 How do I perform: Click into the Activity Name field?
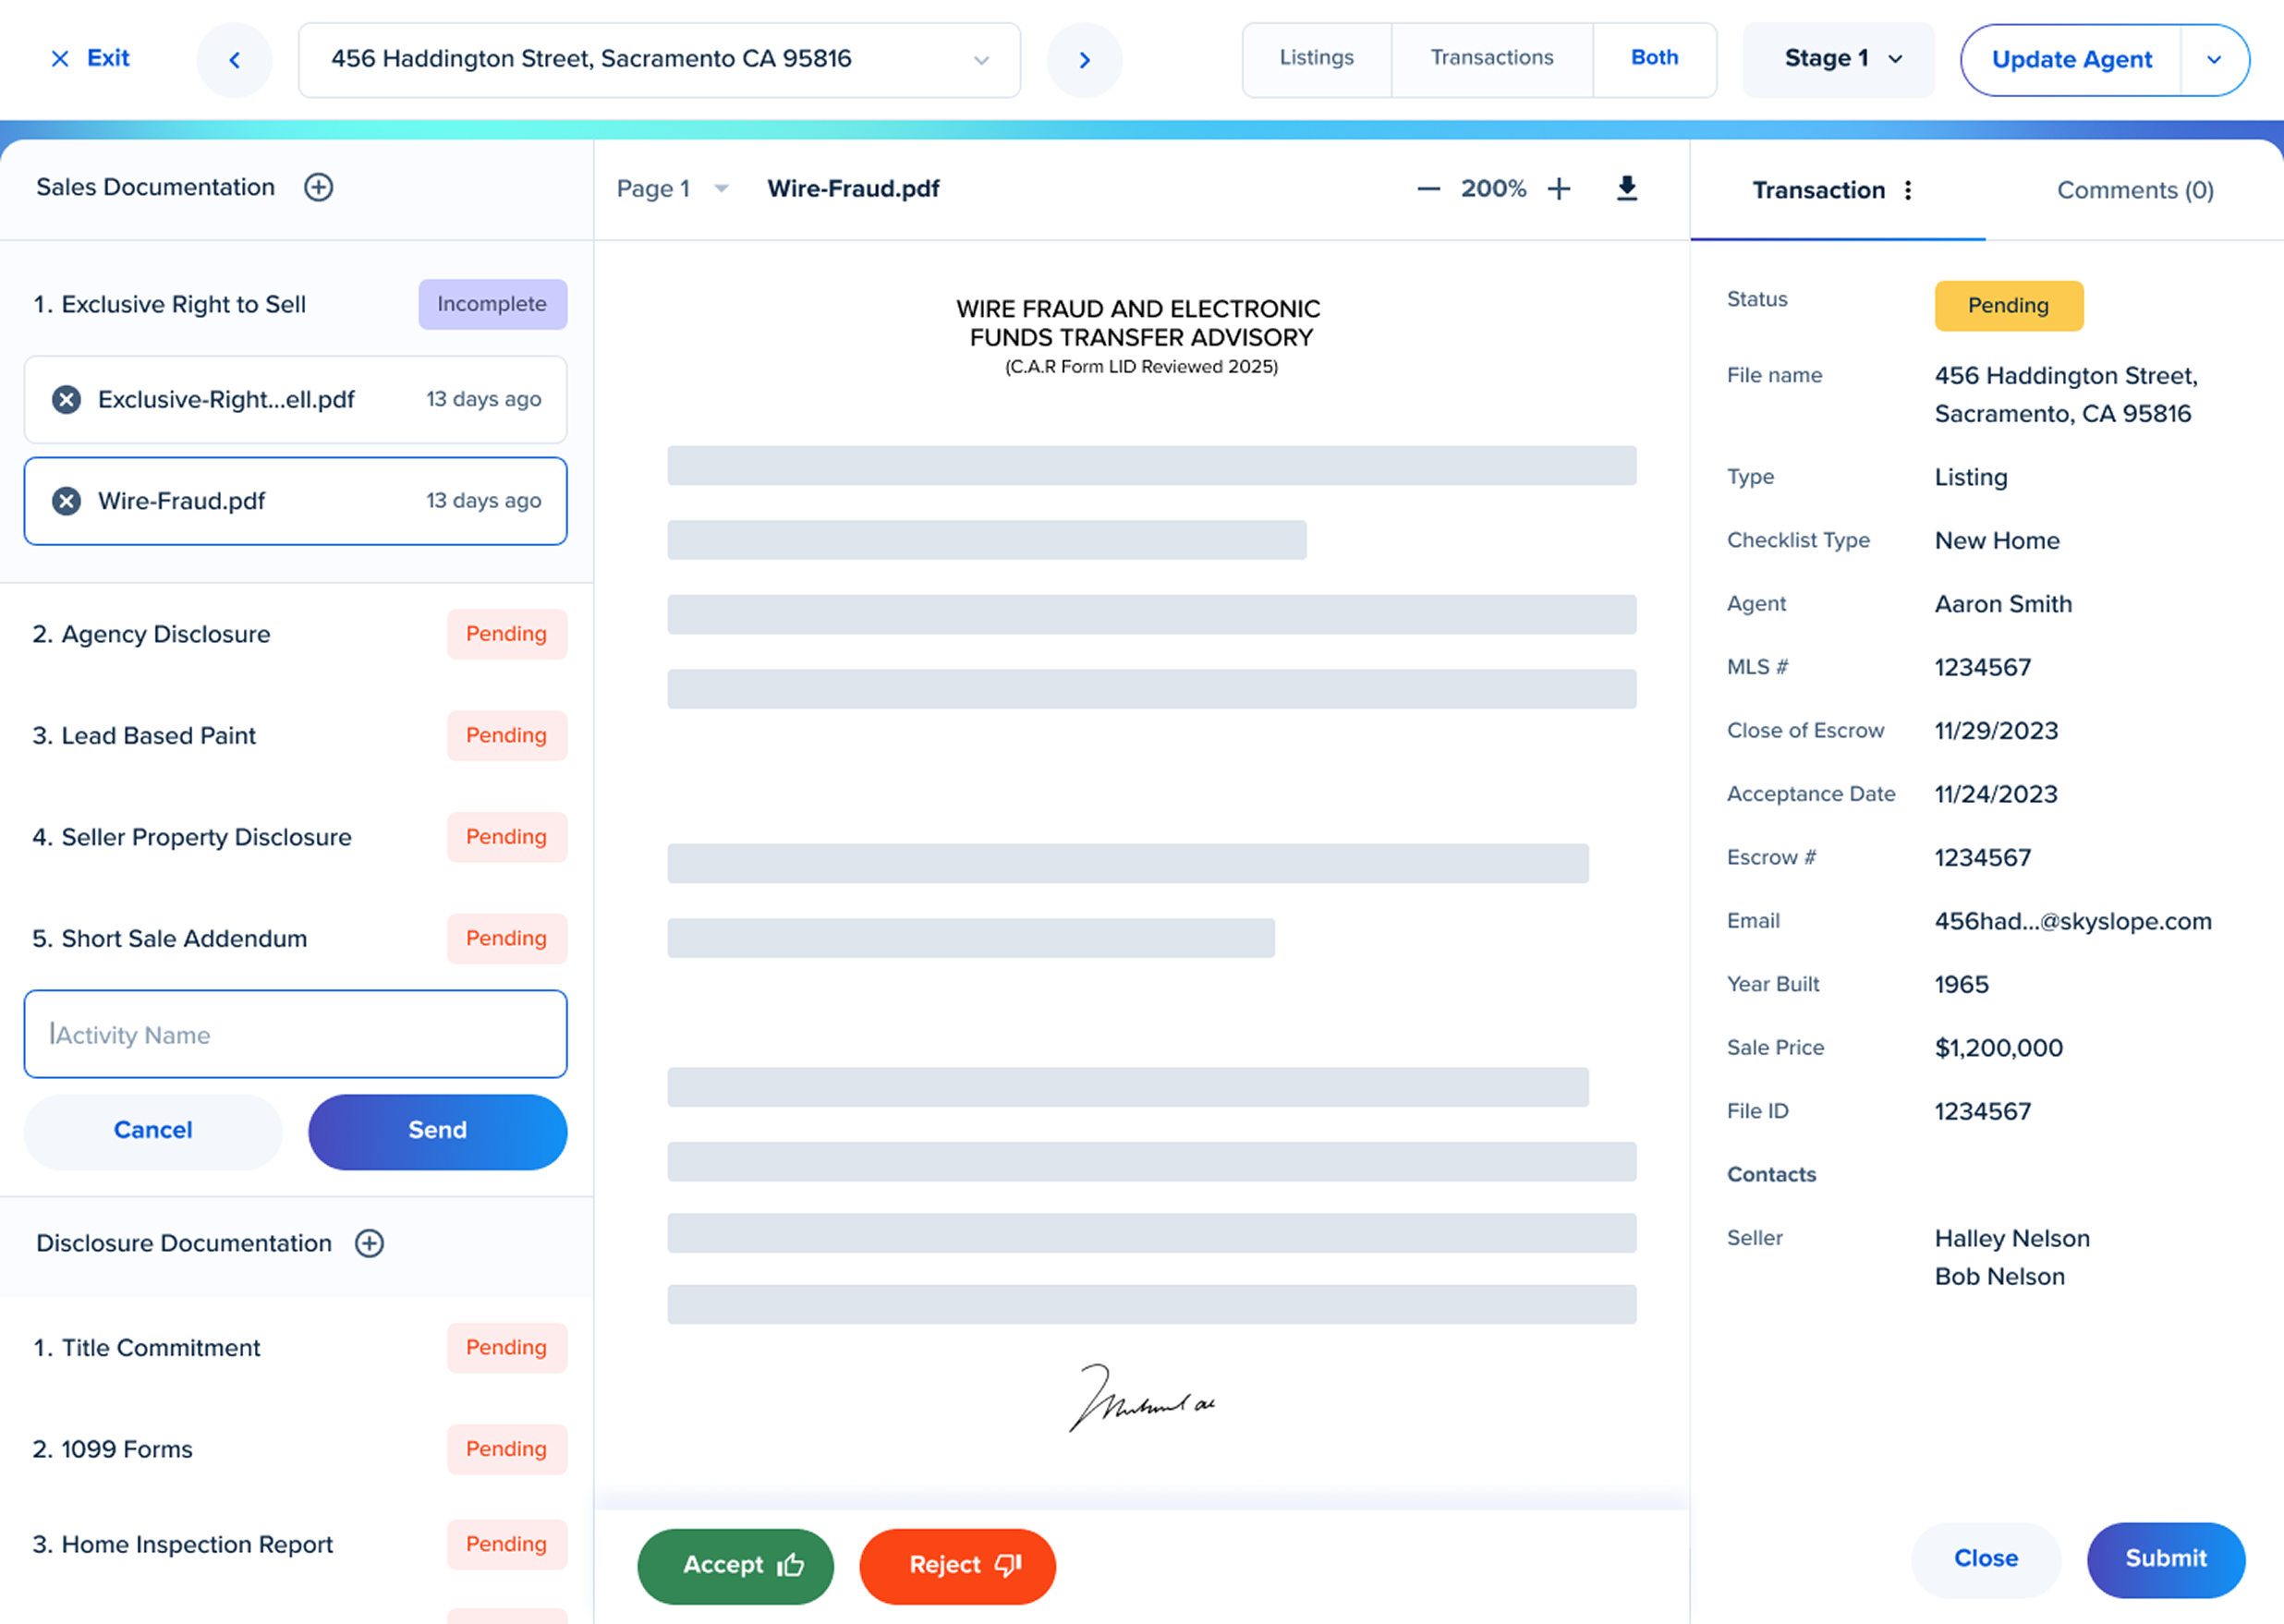[x=295, y=1034]
